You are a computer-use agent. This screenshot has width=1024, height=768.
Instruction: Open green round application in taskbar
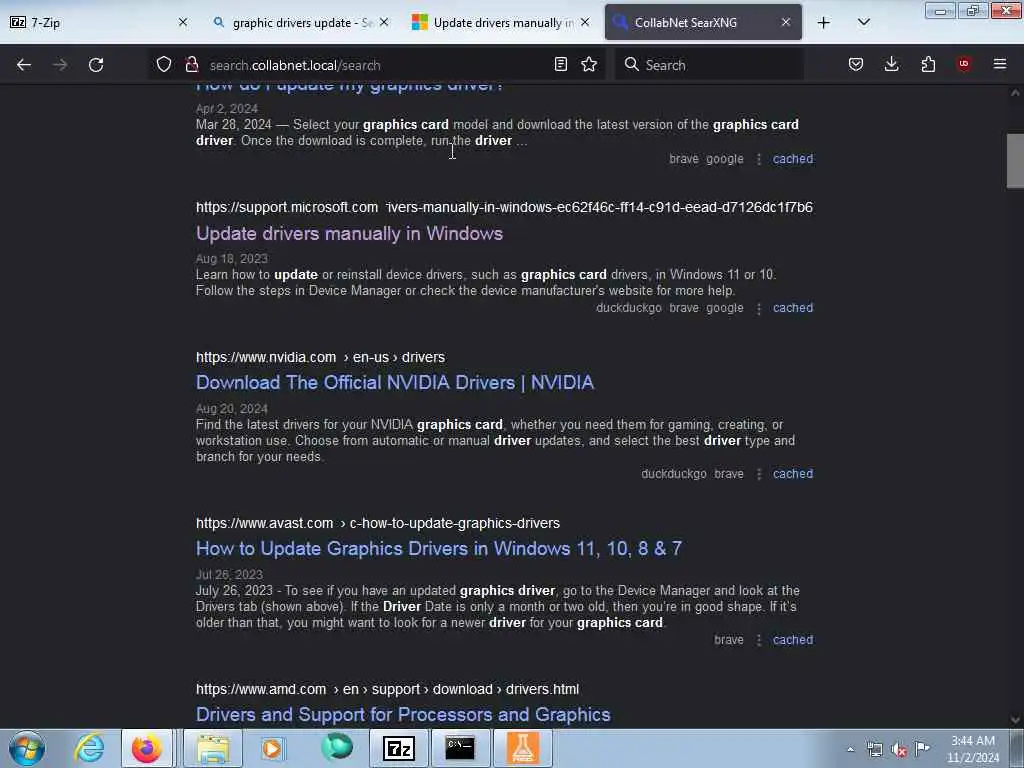[337, 748]
